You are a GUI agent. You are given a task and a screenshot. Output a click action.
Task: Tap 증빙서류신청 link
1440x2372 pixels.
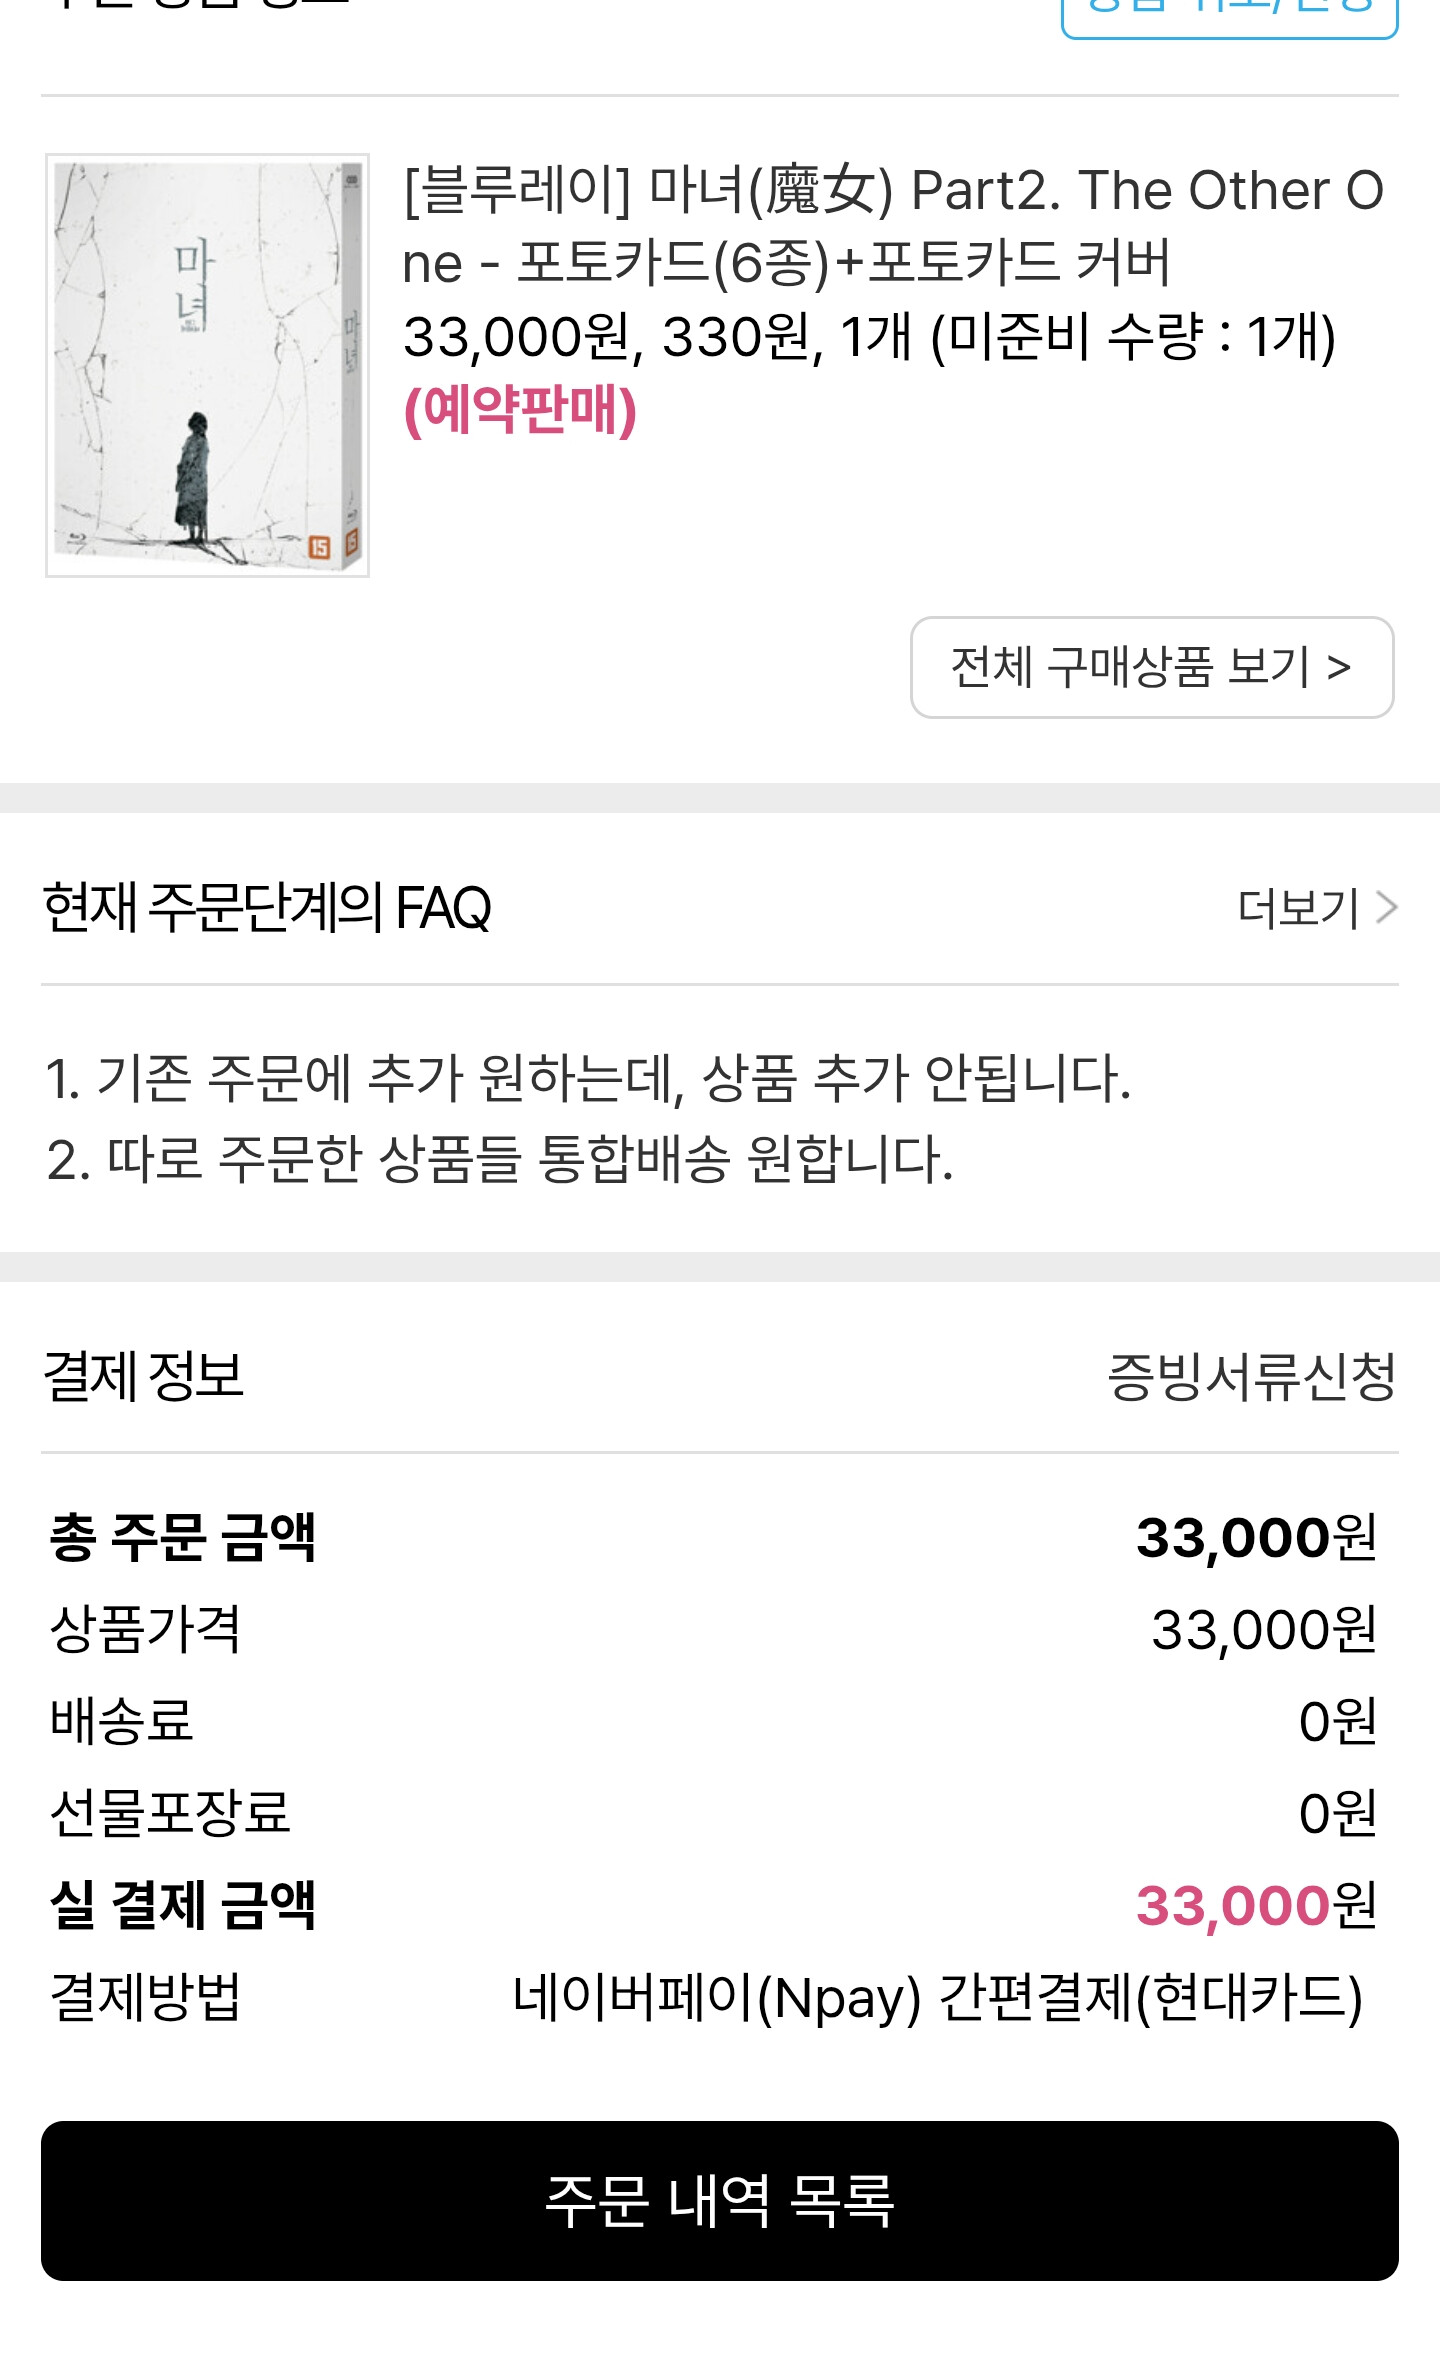tap(1251, 1377)
